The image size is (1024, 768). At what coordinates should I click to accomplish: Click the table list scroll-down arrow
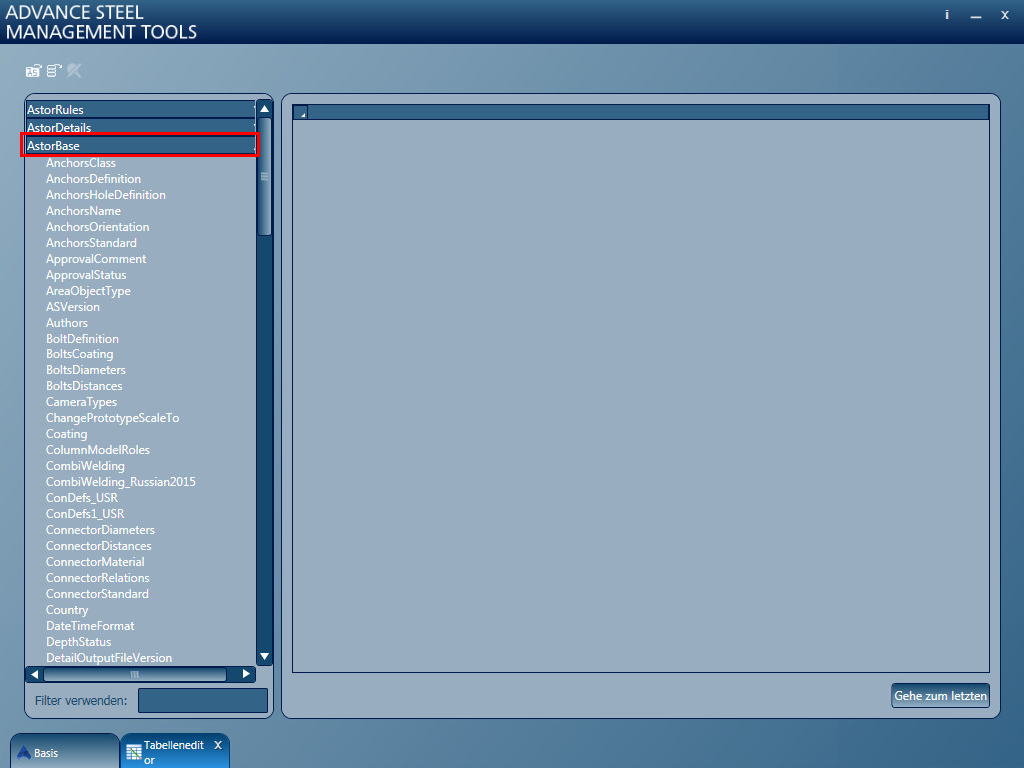[264, 656]
